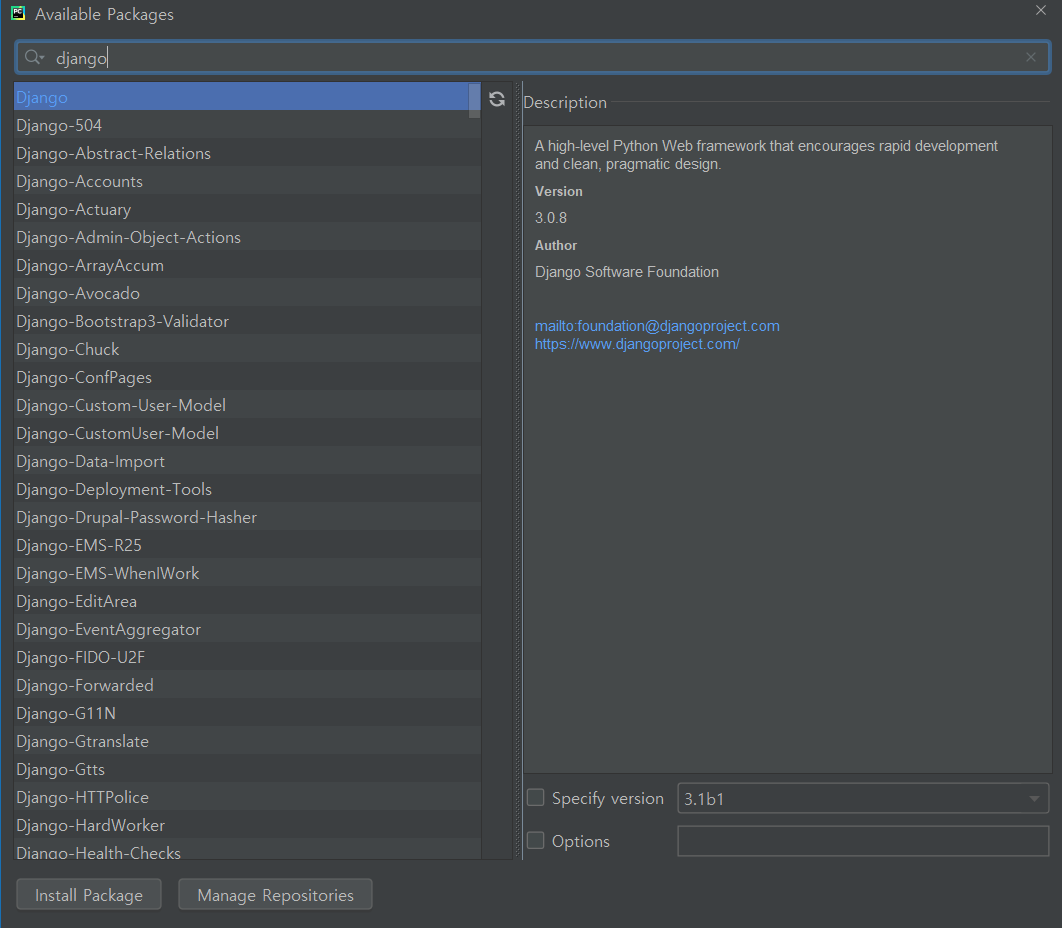Image resolution: width=1062 pixels, height=928 pixels.
Task: Click the Options text input field
Action: pyautogui.click(x=863, y=841)
